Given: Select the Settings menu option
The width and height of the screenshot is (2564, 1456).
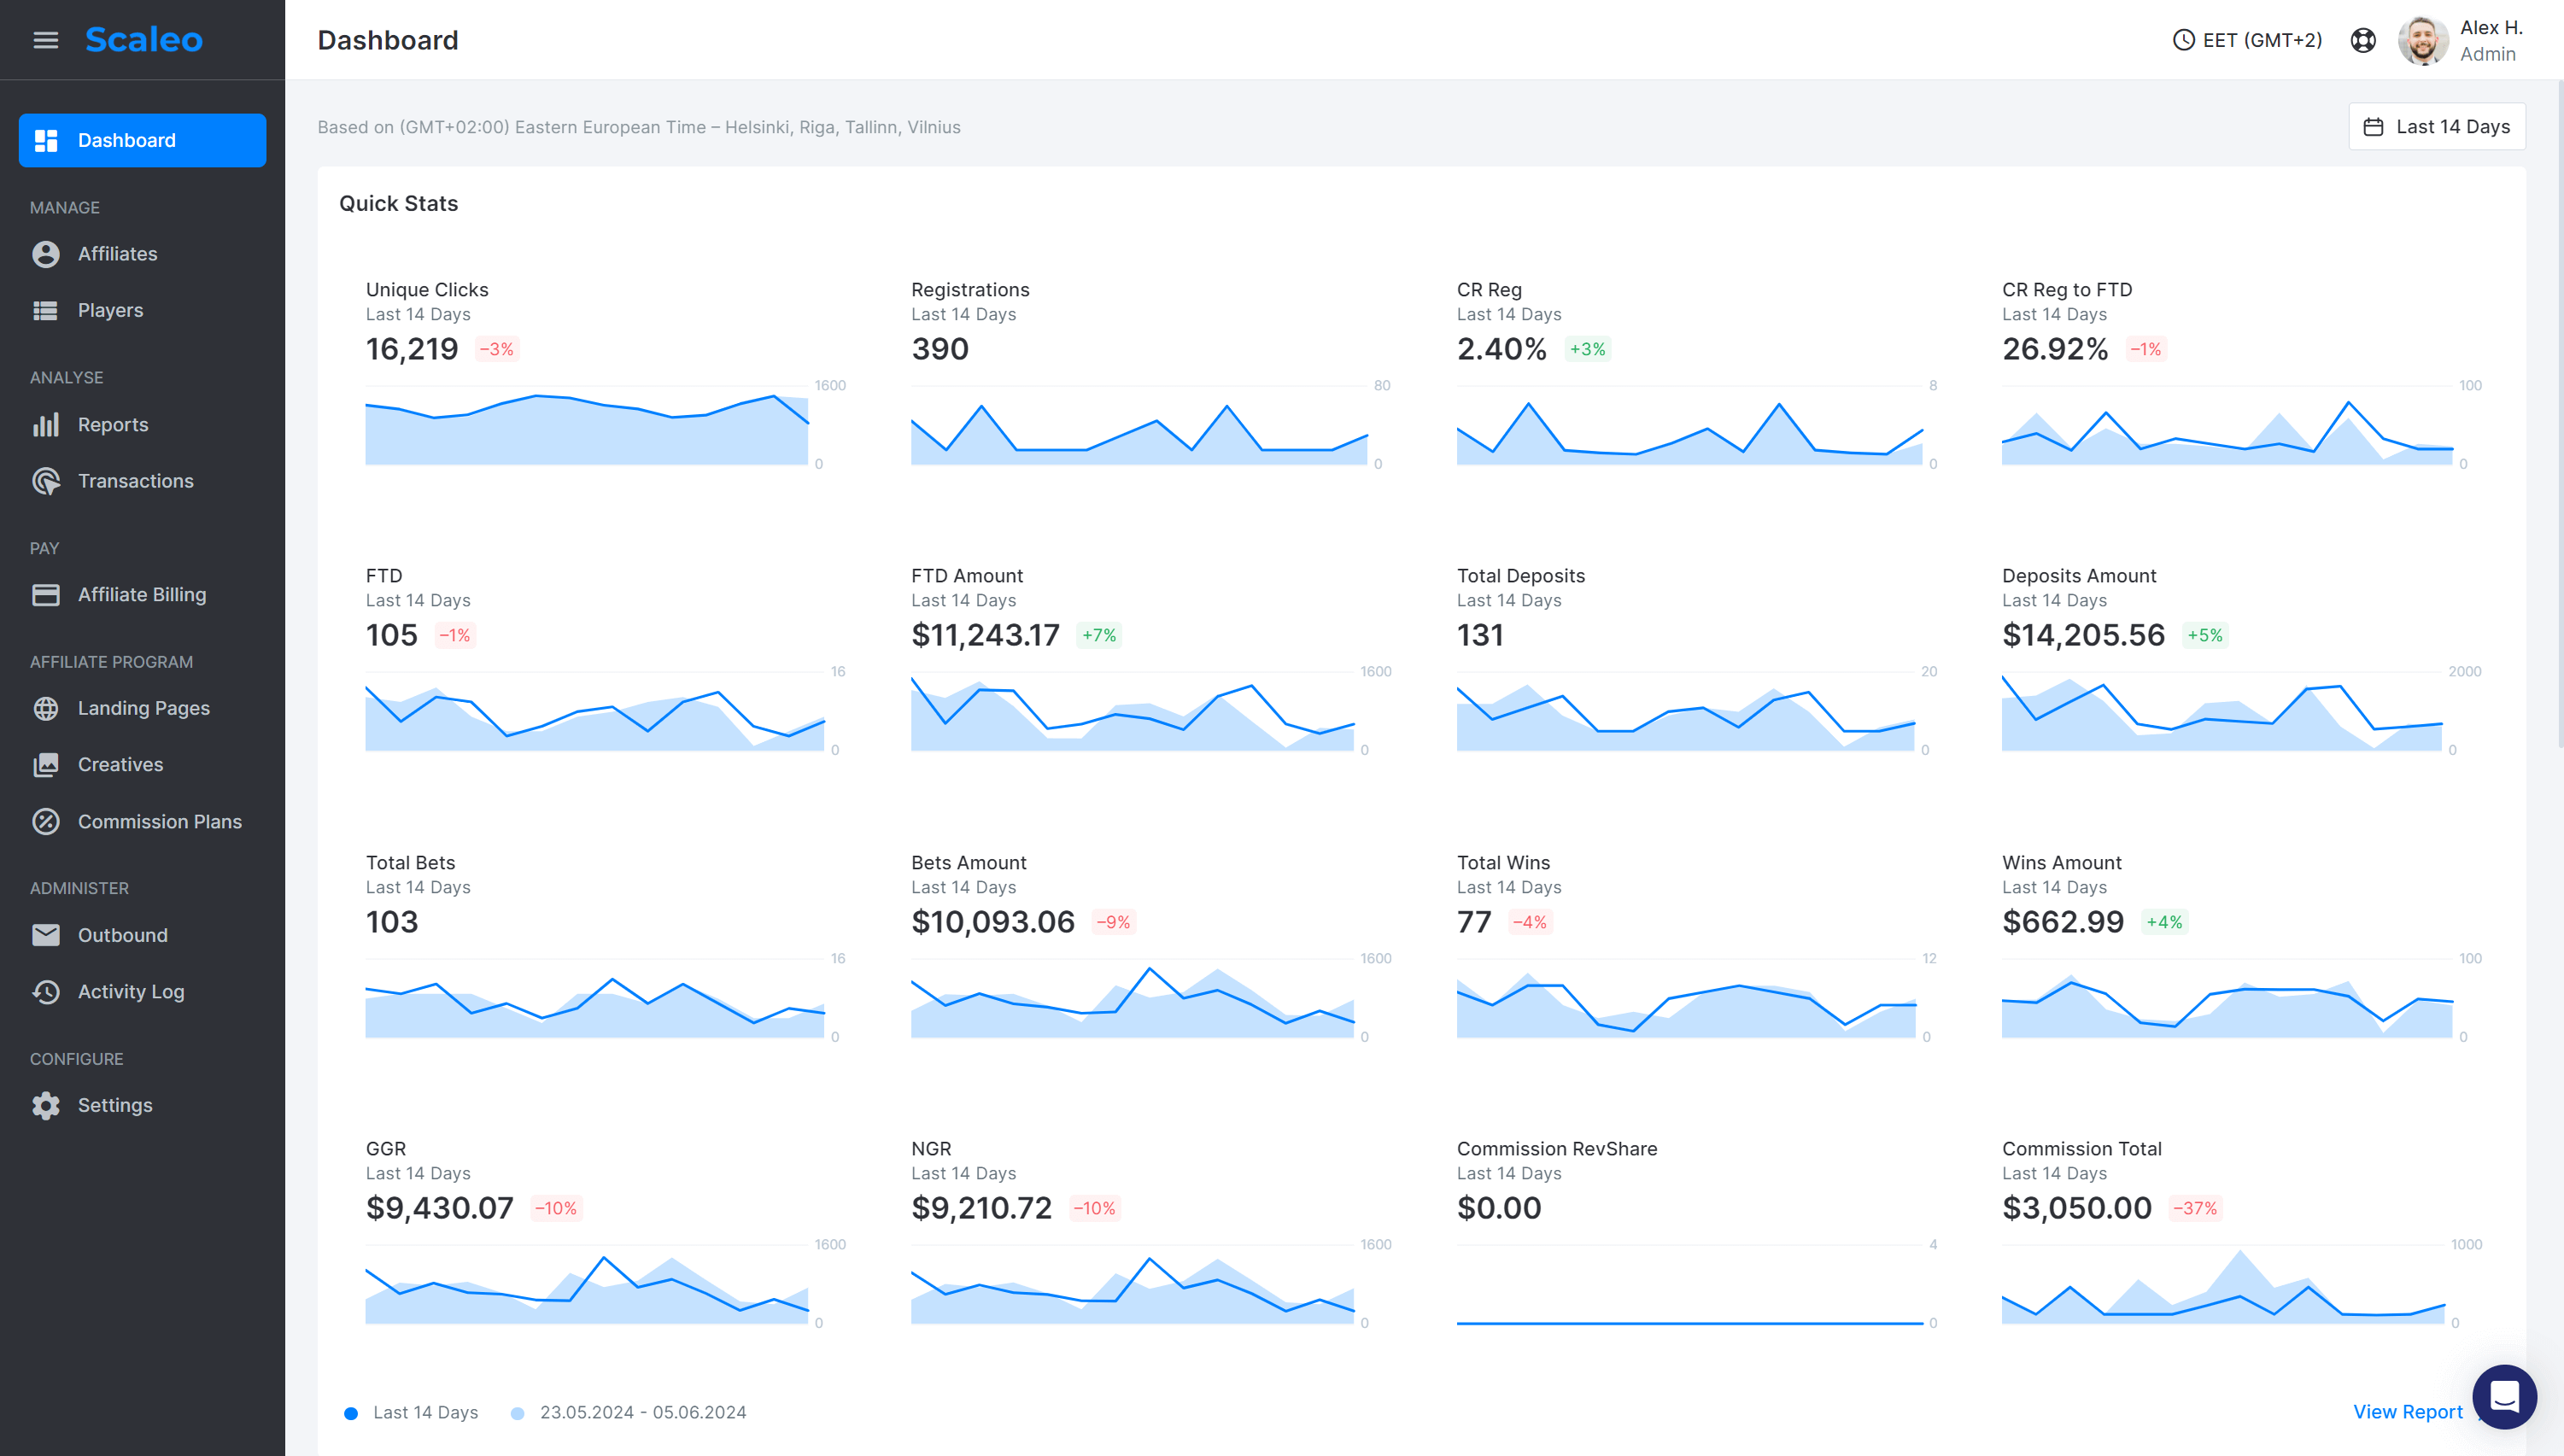Looking at the screenshot, I should 113,1104.
